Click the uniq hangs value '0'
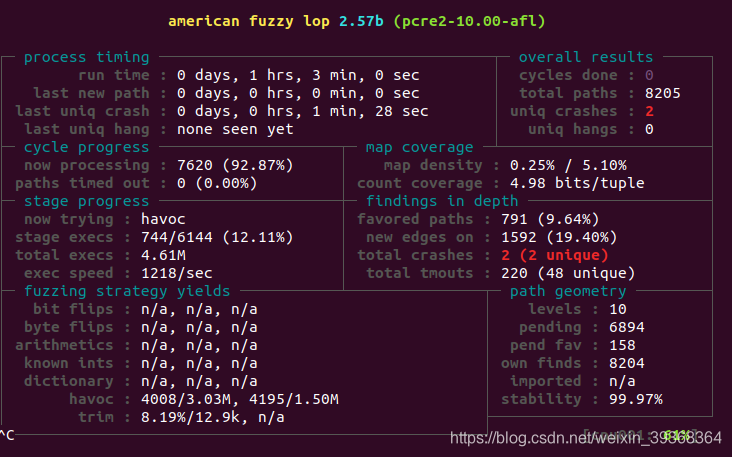The width and height of the screenshot is (732, 457). click(649, 129)
